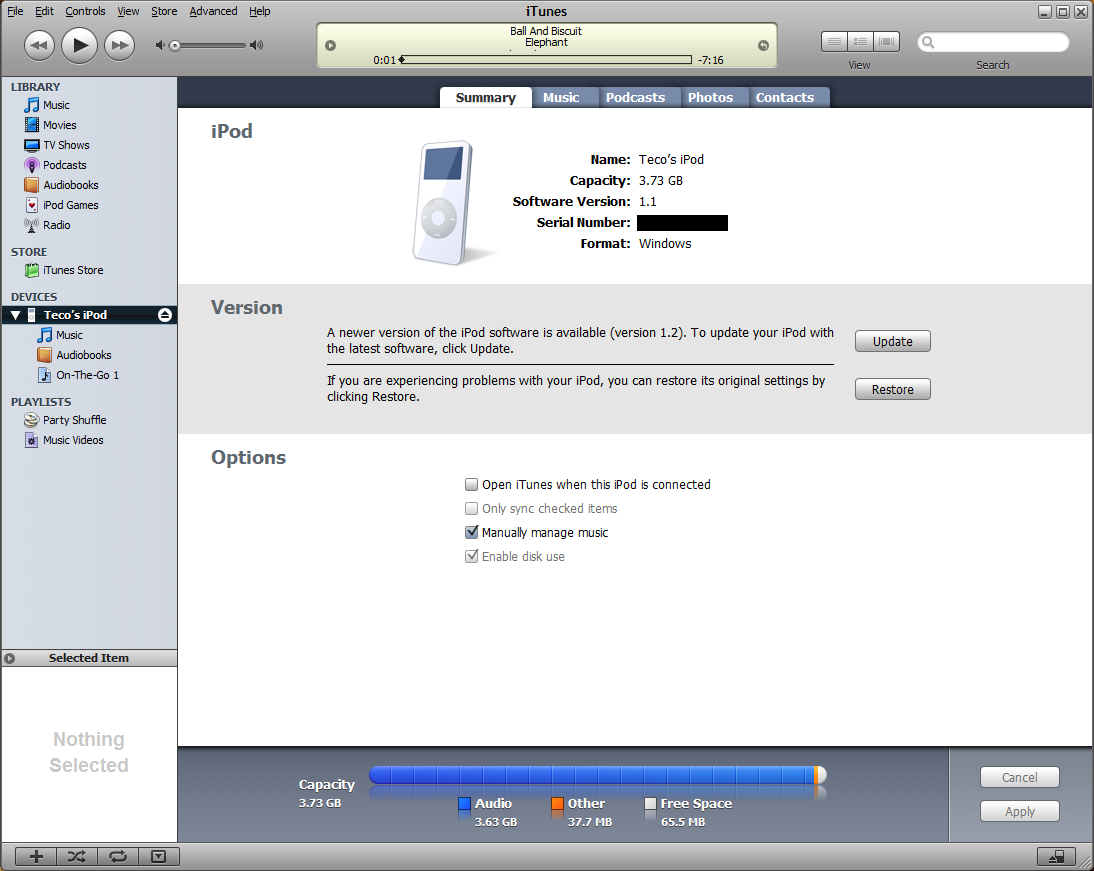Click the Update button

[893, 341]
